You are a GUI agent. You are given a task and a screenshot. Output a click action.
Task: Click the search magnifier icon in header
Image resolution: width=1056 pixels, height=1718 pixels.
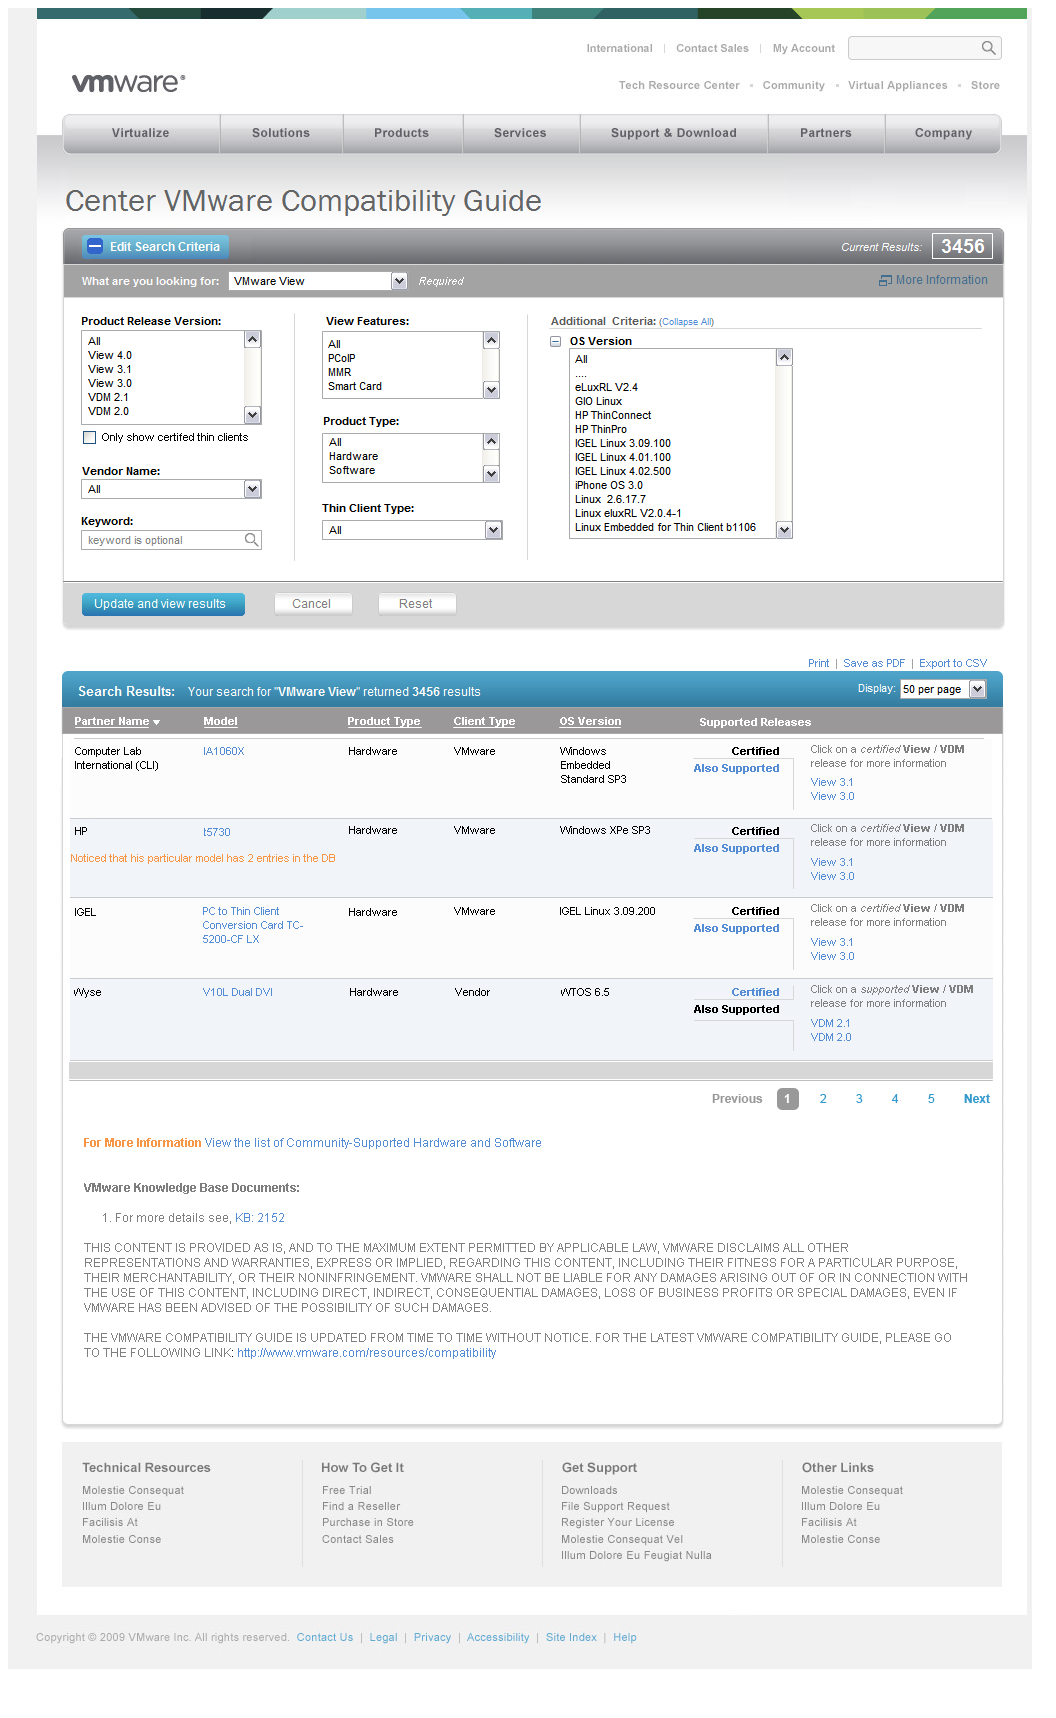click(988, 48)
